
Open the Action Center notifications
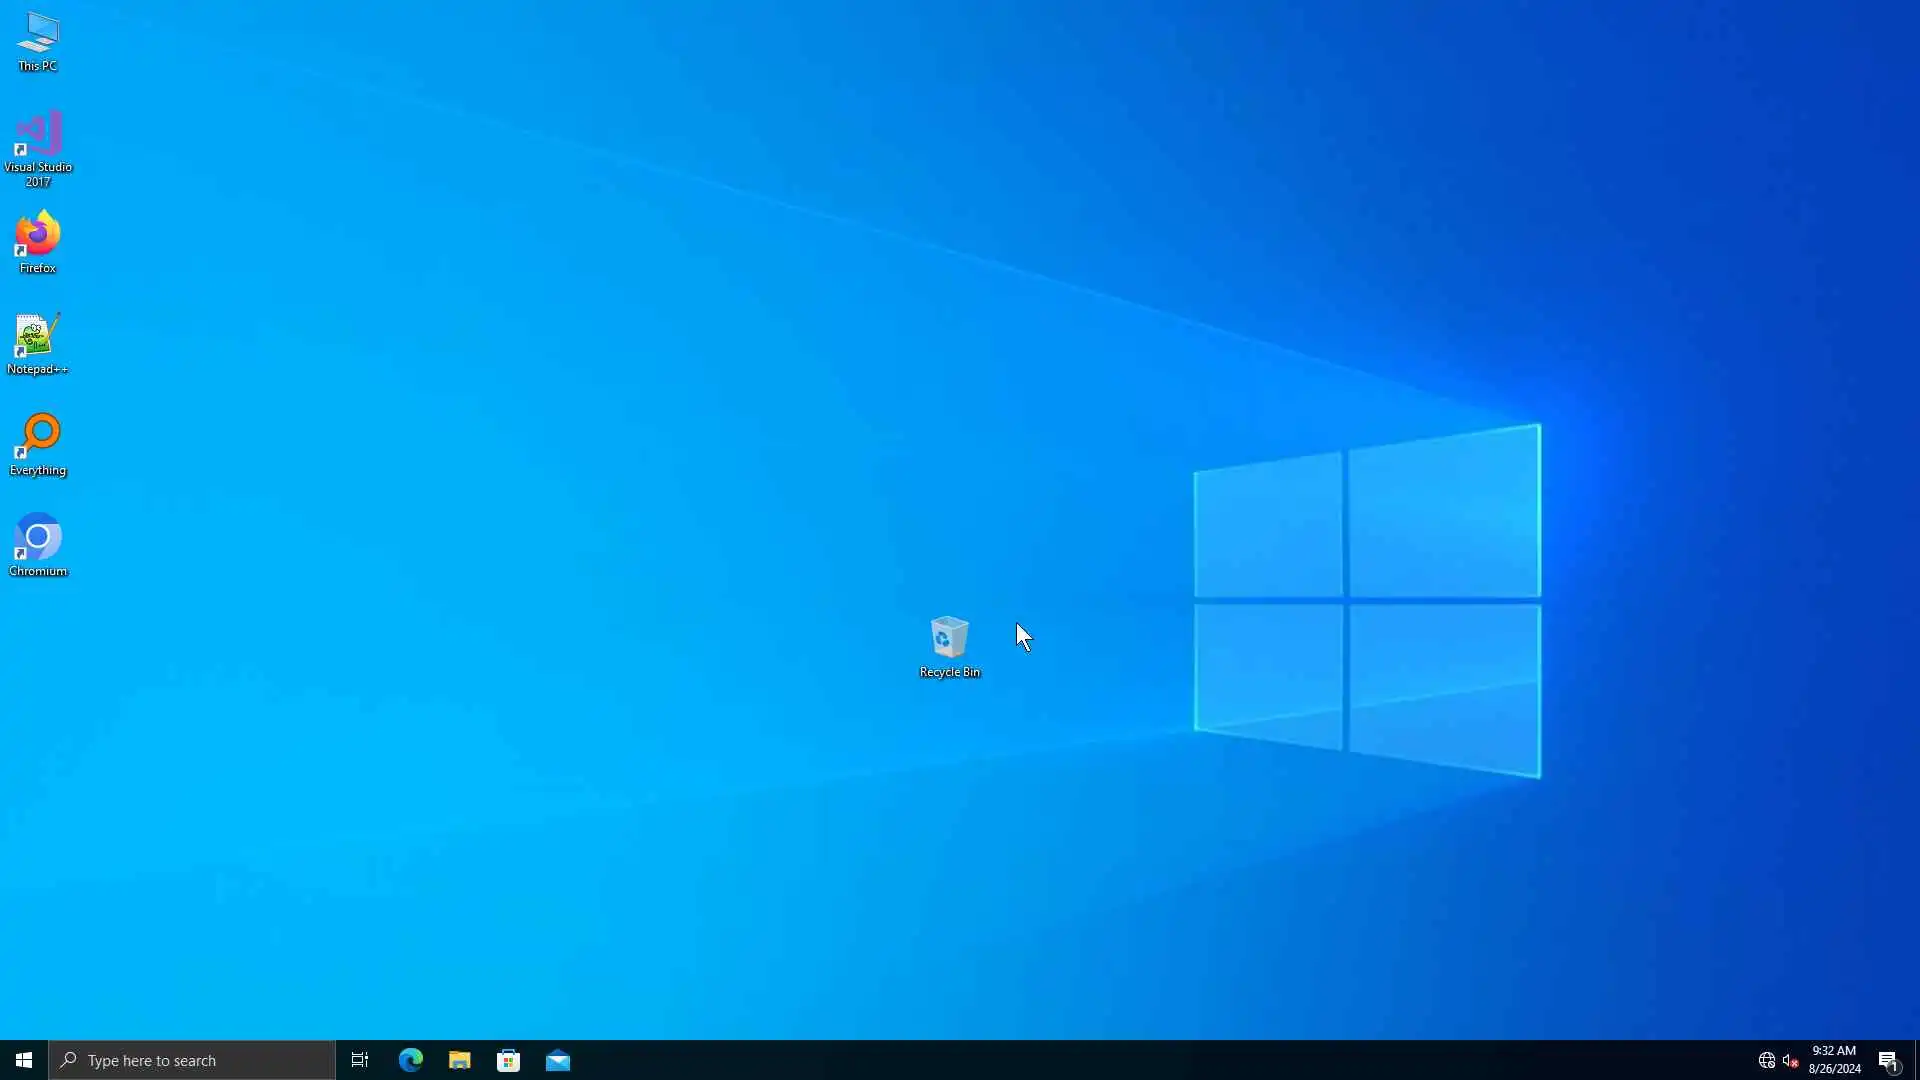1888,1060
